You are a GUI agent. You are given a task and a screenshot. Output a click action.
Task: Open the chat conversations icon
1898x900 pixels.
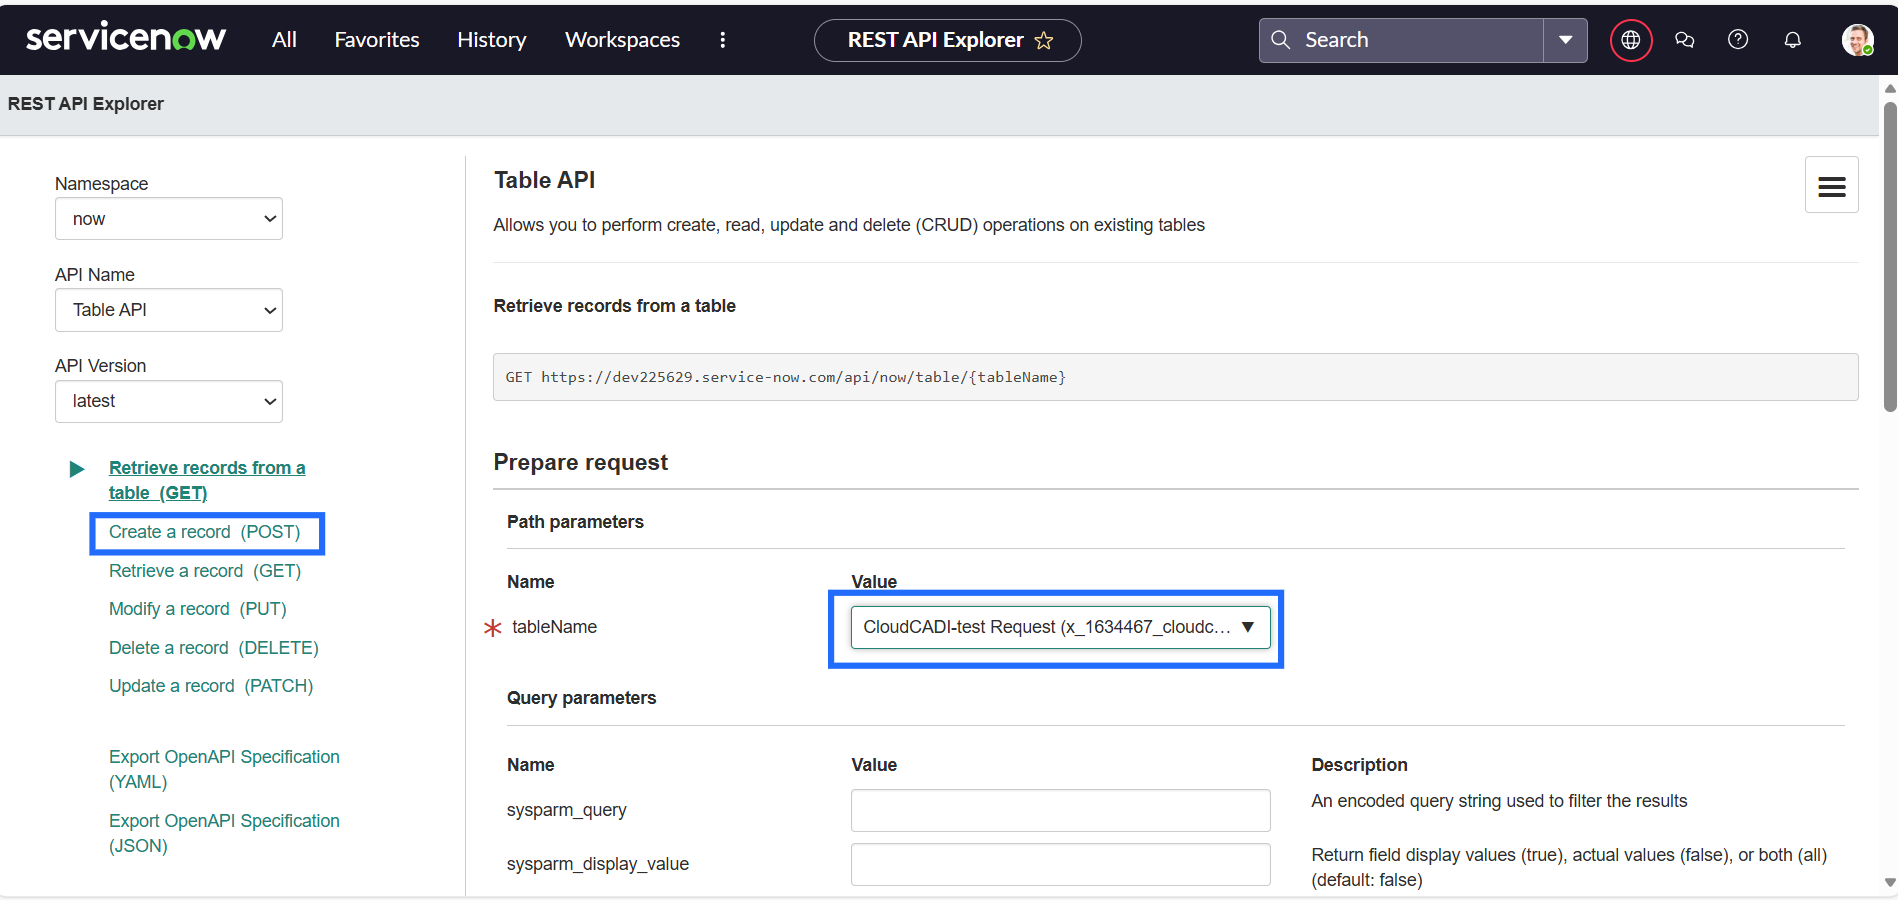point(1685,40)
